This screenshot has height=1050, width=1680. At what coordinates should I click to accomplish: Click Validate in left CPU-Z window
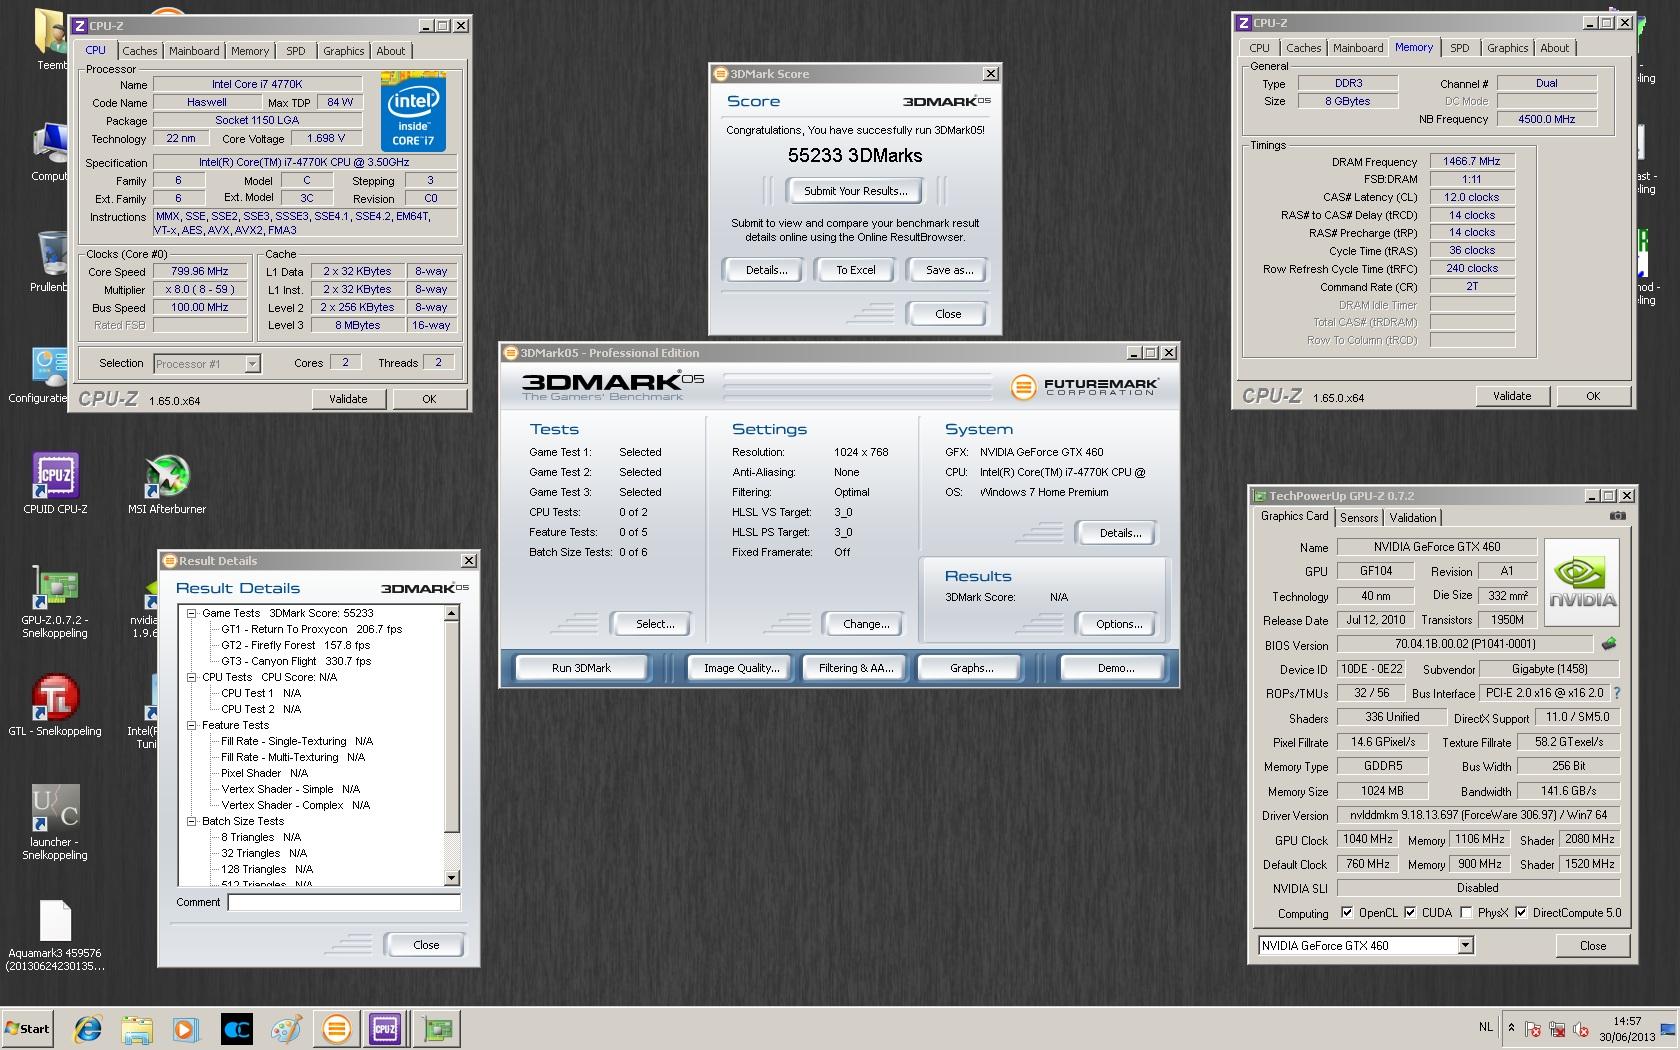click(x=348, y=399)
